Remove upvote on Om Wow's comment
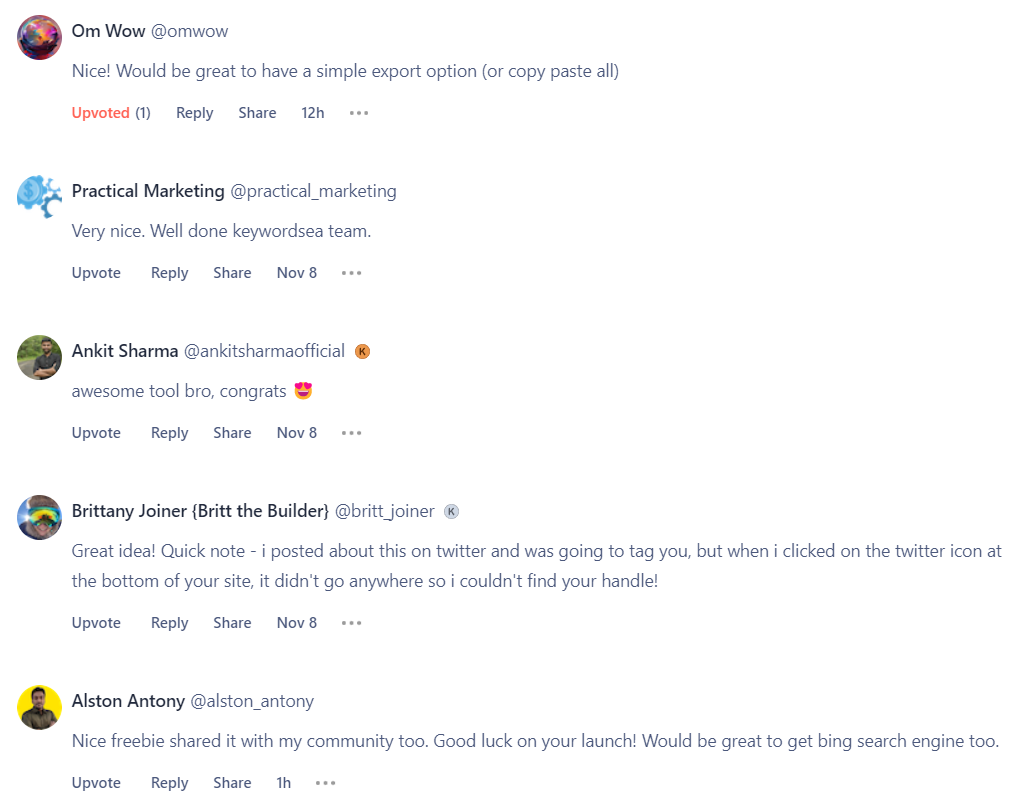 pos(101,113)
